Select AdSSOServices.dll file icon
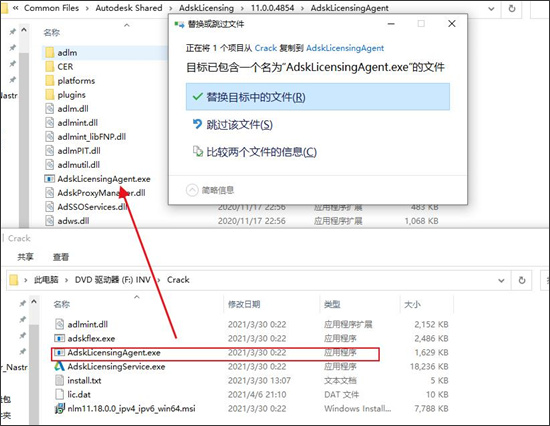 (x=49, y=207)
